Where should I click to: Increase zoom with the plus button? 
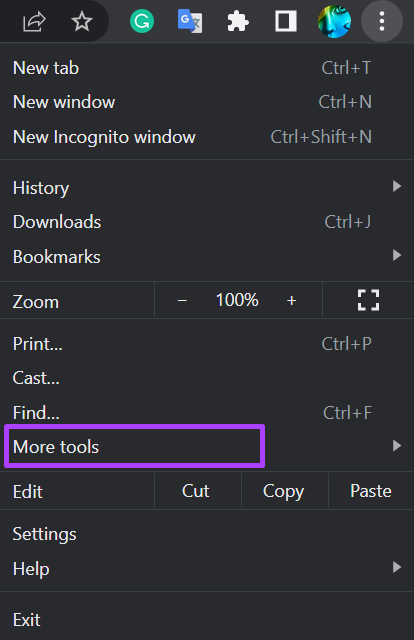pyautogui.click(x=291, y=300)
